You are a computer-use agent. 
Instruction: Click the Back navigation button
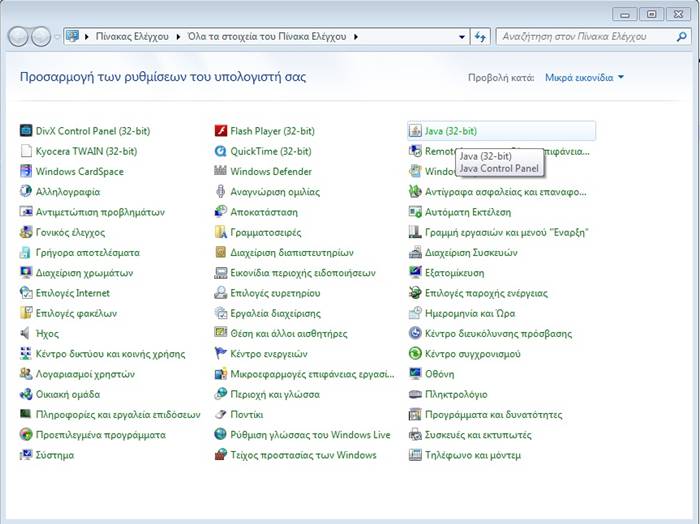(18, 37)
